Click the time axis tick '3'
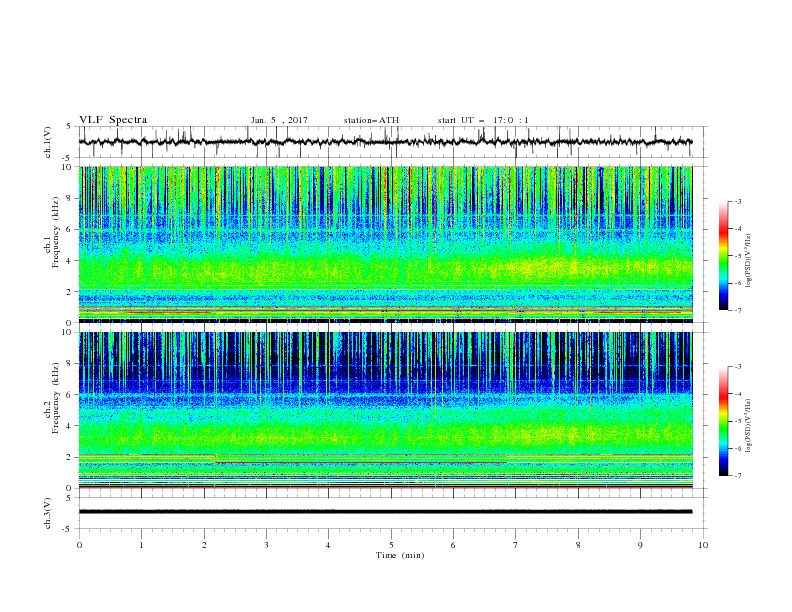This screenshot has width=792, height=612. 266,545
